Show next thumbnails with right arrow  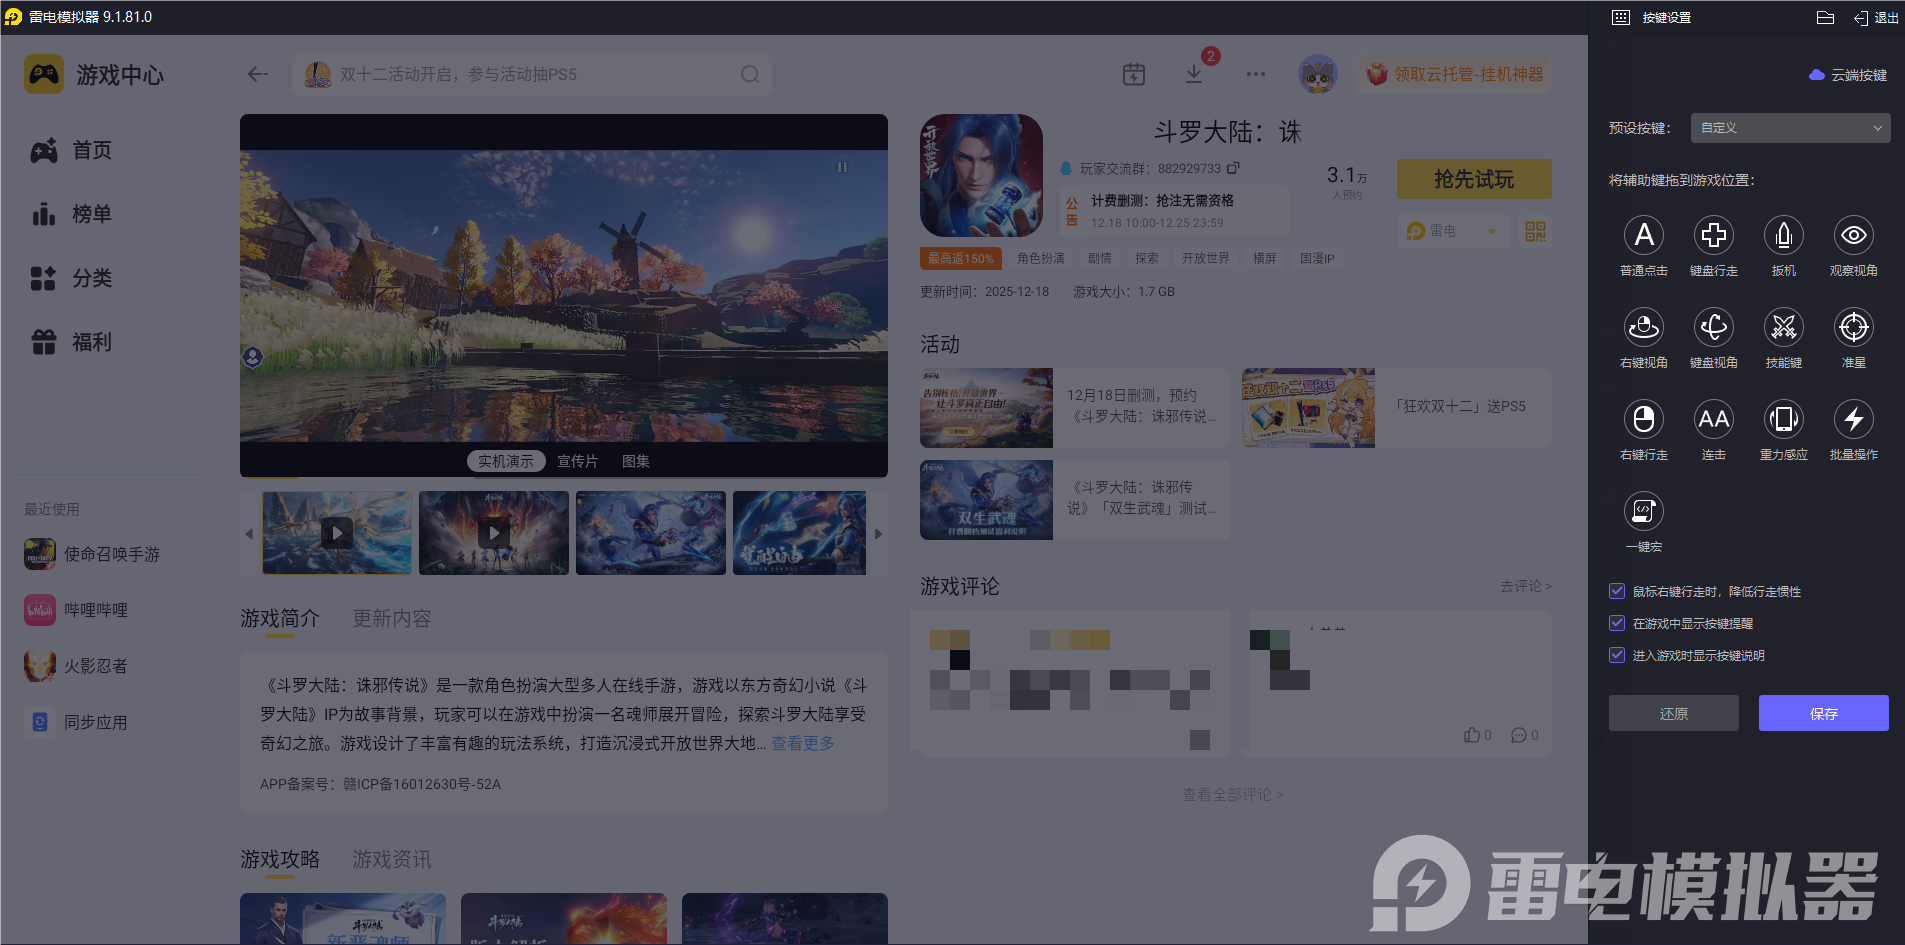pos(878,534)
